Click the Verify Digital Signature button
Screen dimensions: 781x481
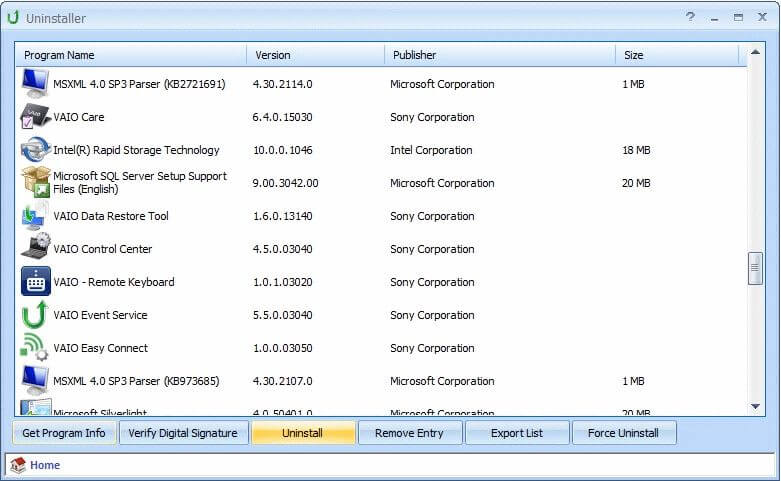pyautogui.click(x=184, y=433)
